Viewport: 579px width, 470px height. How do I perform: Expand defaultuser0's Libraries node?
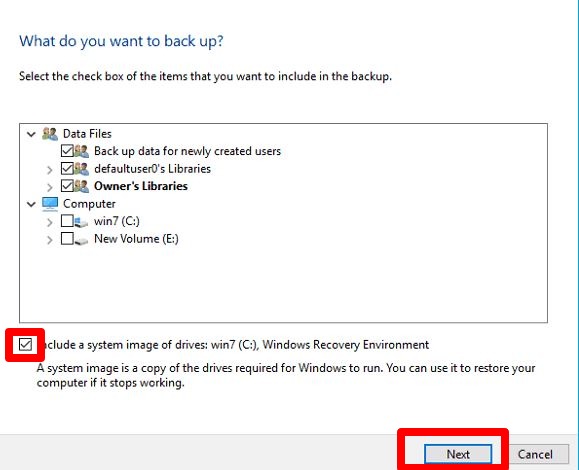[x=49, y=170]
